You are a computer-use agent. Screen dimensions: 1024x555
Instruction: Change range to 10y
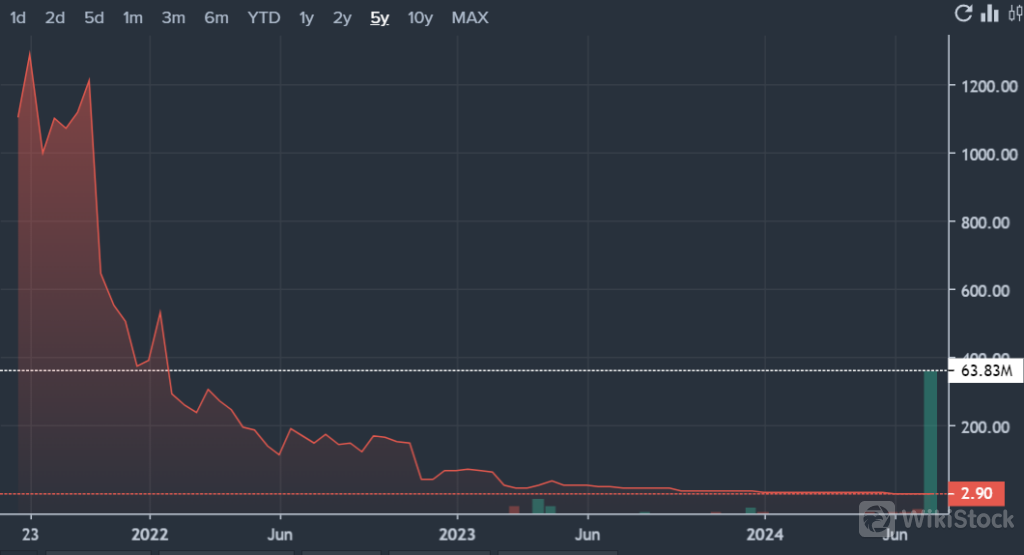click(420, 18)
